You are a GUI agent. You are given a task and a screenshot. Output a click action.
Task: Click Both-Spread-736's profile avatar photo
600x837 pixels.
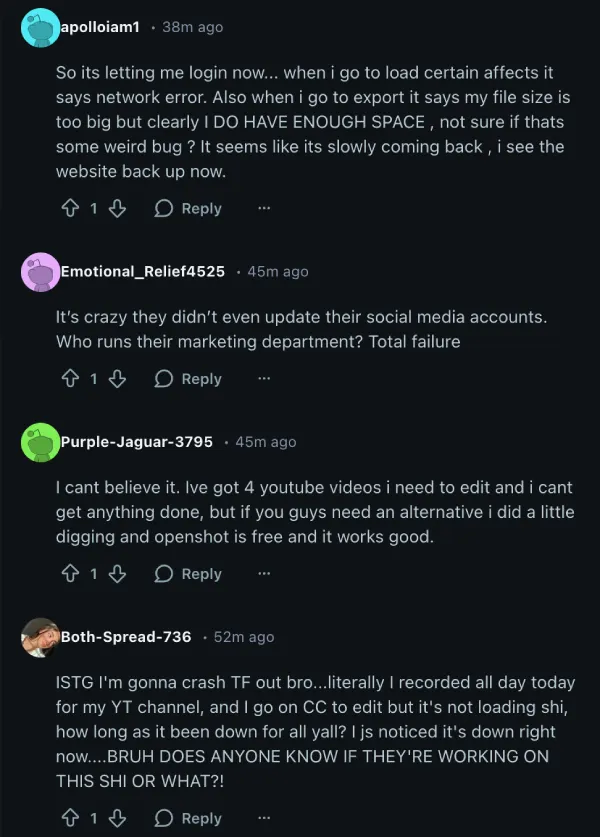pyautogui.click(x=40, y=637)
